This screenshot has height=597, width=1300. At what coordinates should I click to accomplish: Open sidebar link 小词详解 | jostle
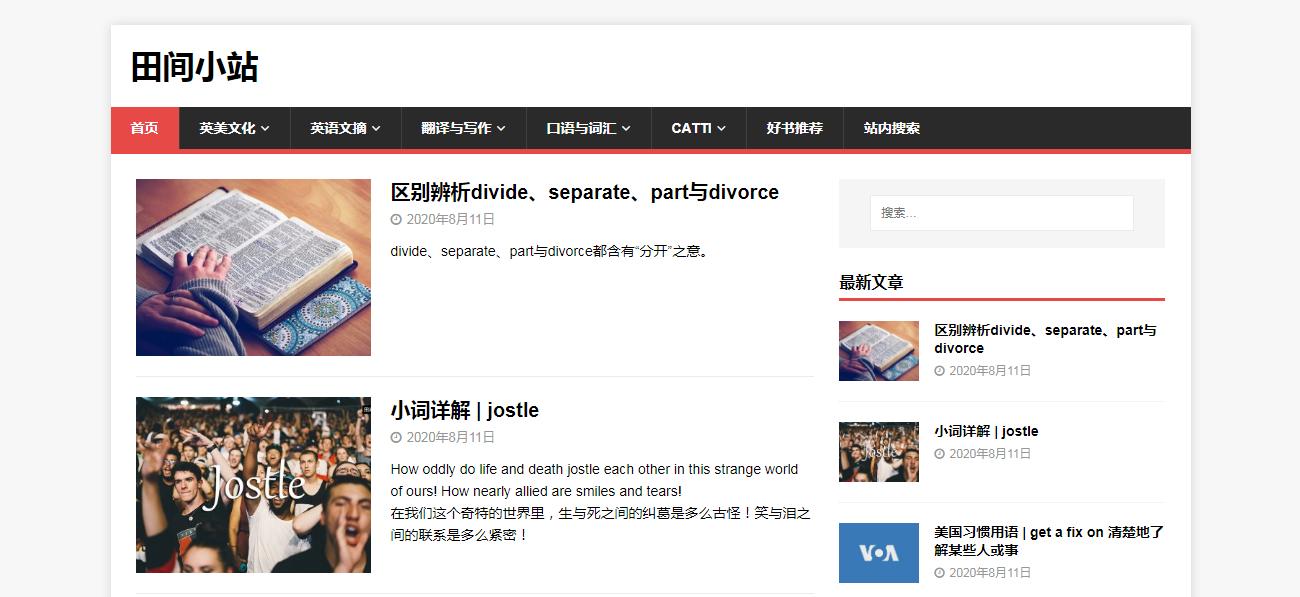(986, 431)
